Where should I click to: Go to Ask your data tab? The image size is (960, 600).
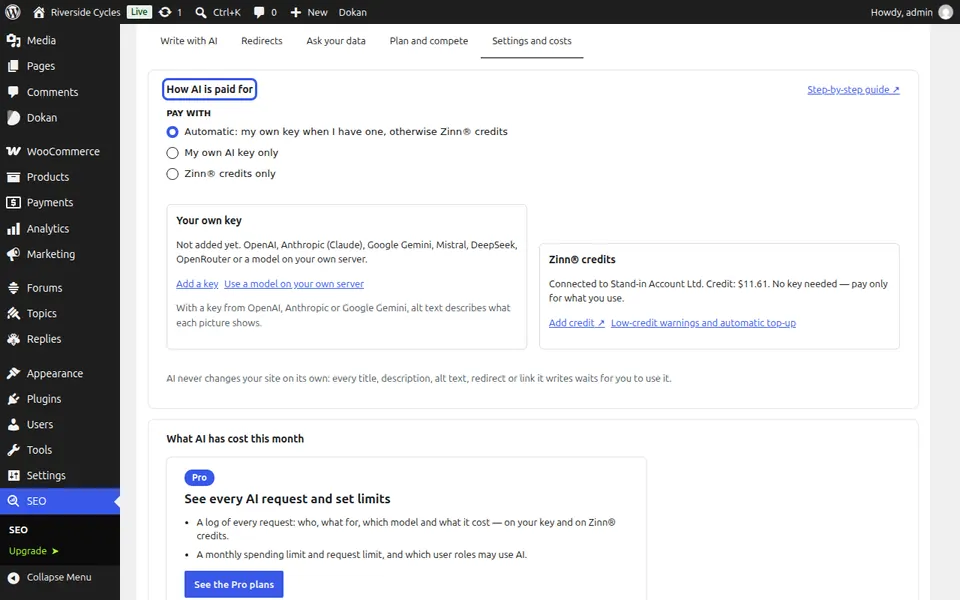(x=336, y=41)
